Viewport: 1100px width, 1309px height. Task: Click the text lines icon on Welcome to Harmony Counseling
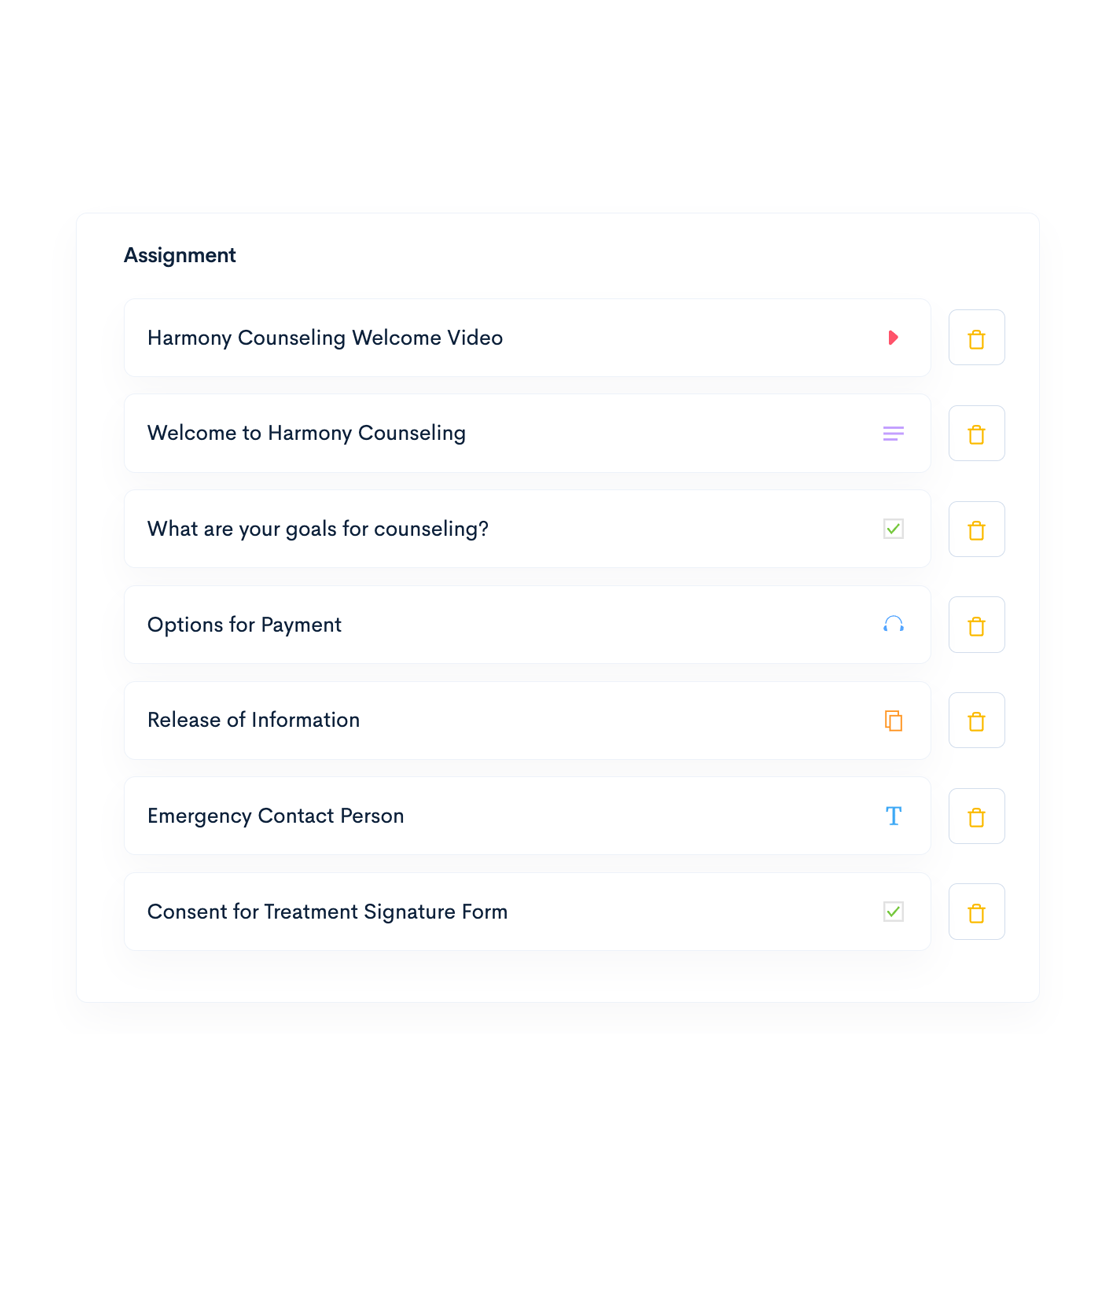point(893,433)
